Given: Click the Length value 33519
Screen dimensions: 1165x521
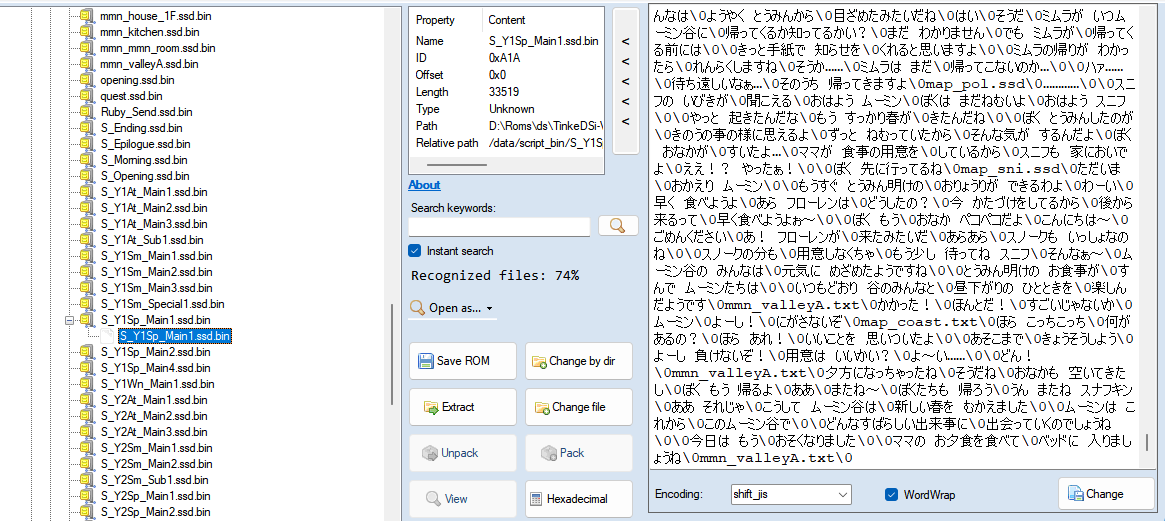Looking at the screenshot, I should click(x=504, y=92).
